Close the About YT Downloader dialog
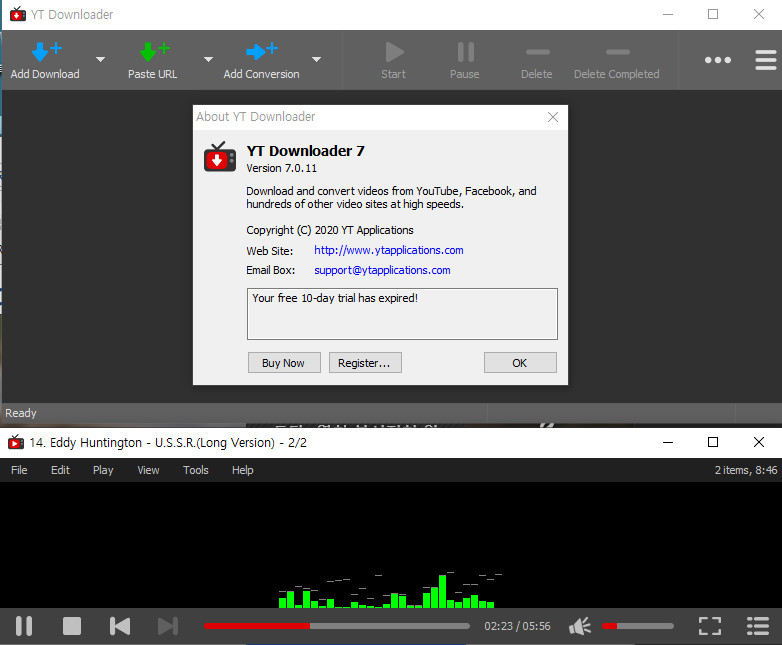The height and width of the screenshot is (645, 782). (x=553, y=117)
